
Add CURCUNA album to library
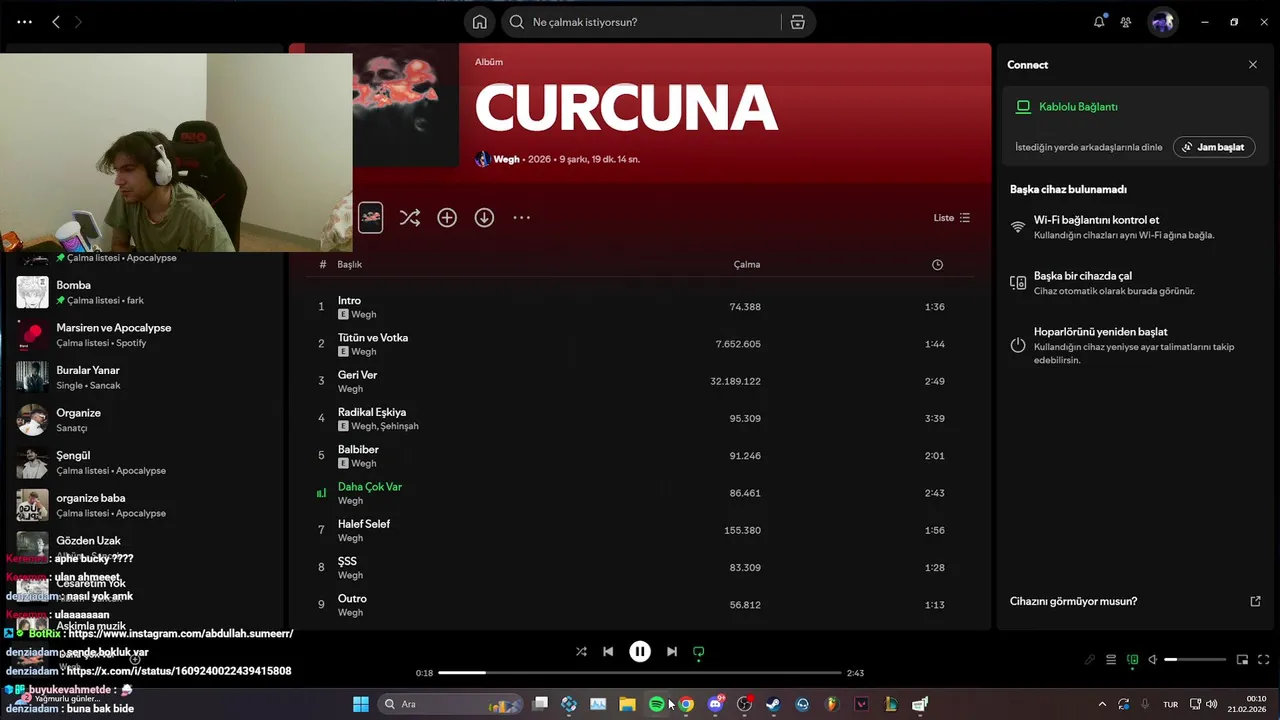447,217
